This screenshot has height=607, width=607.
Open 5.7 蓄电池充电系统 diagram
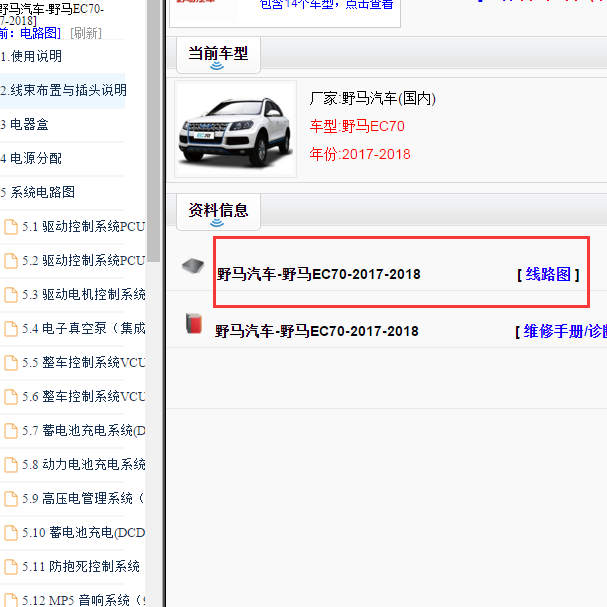pos(84,431)
